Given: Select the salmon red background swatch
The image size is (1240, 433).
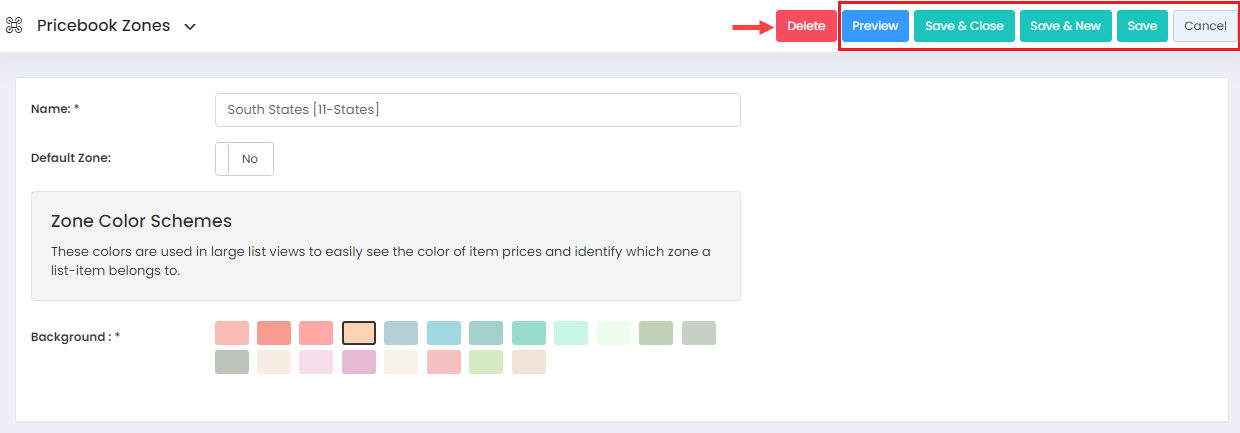Looking at the screenshot, I should pos(274,333).
